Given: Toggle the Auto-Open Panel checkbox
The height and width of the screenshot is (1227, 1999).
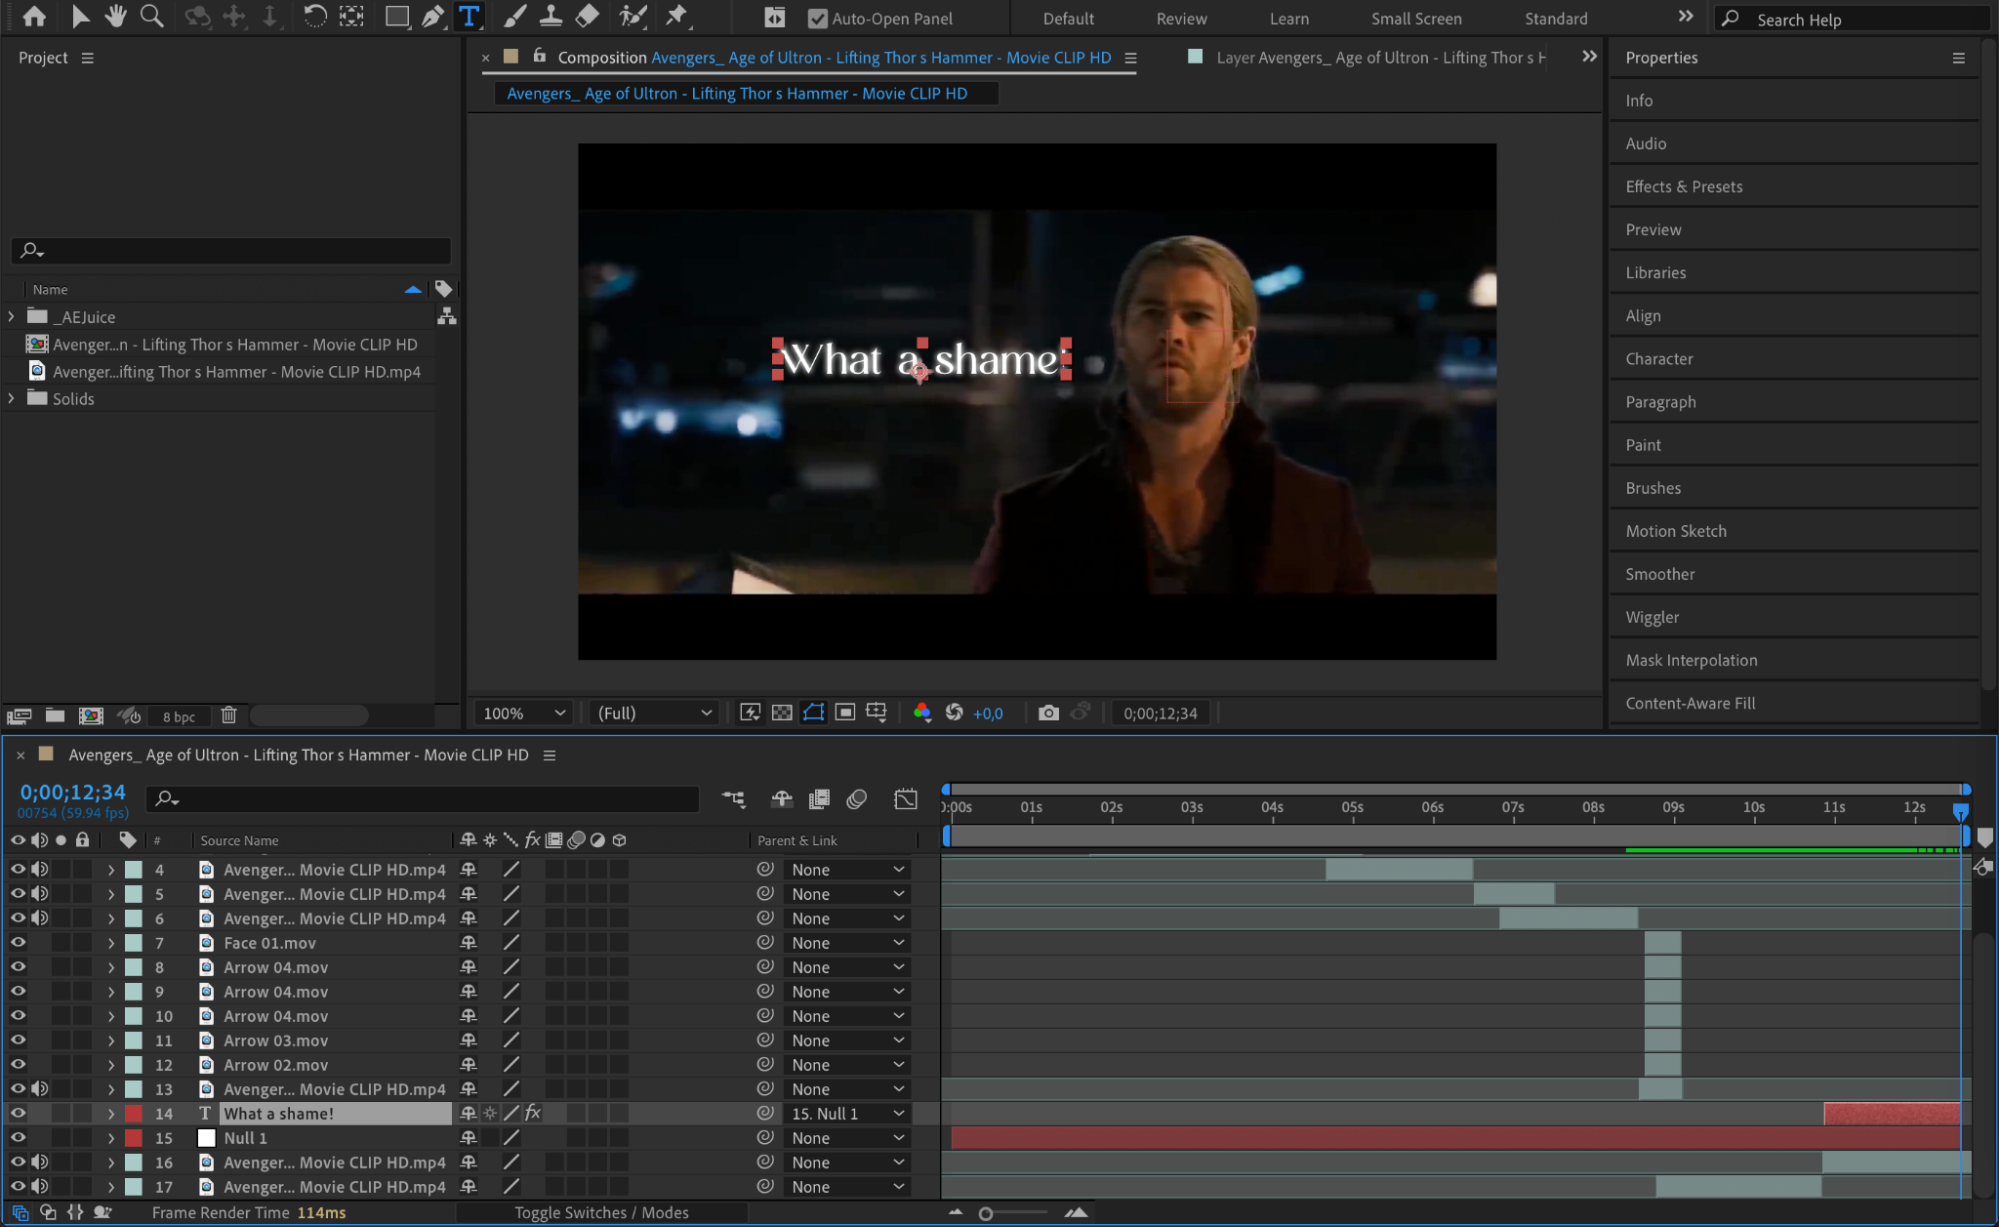Looking at the screenshot, I should pyautogui.click(x=817, y=18).
